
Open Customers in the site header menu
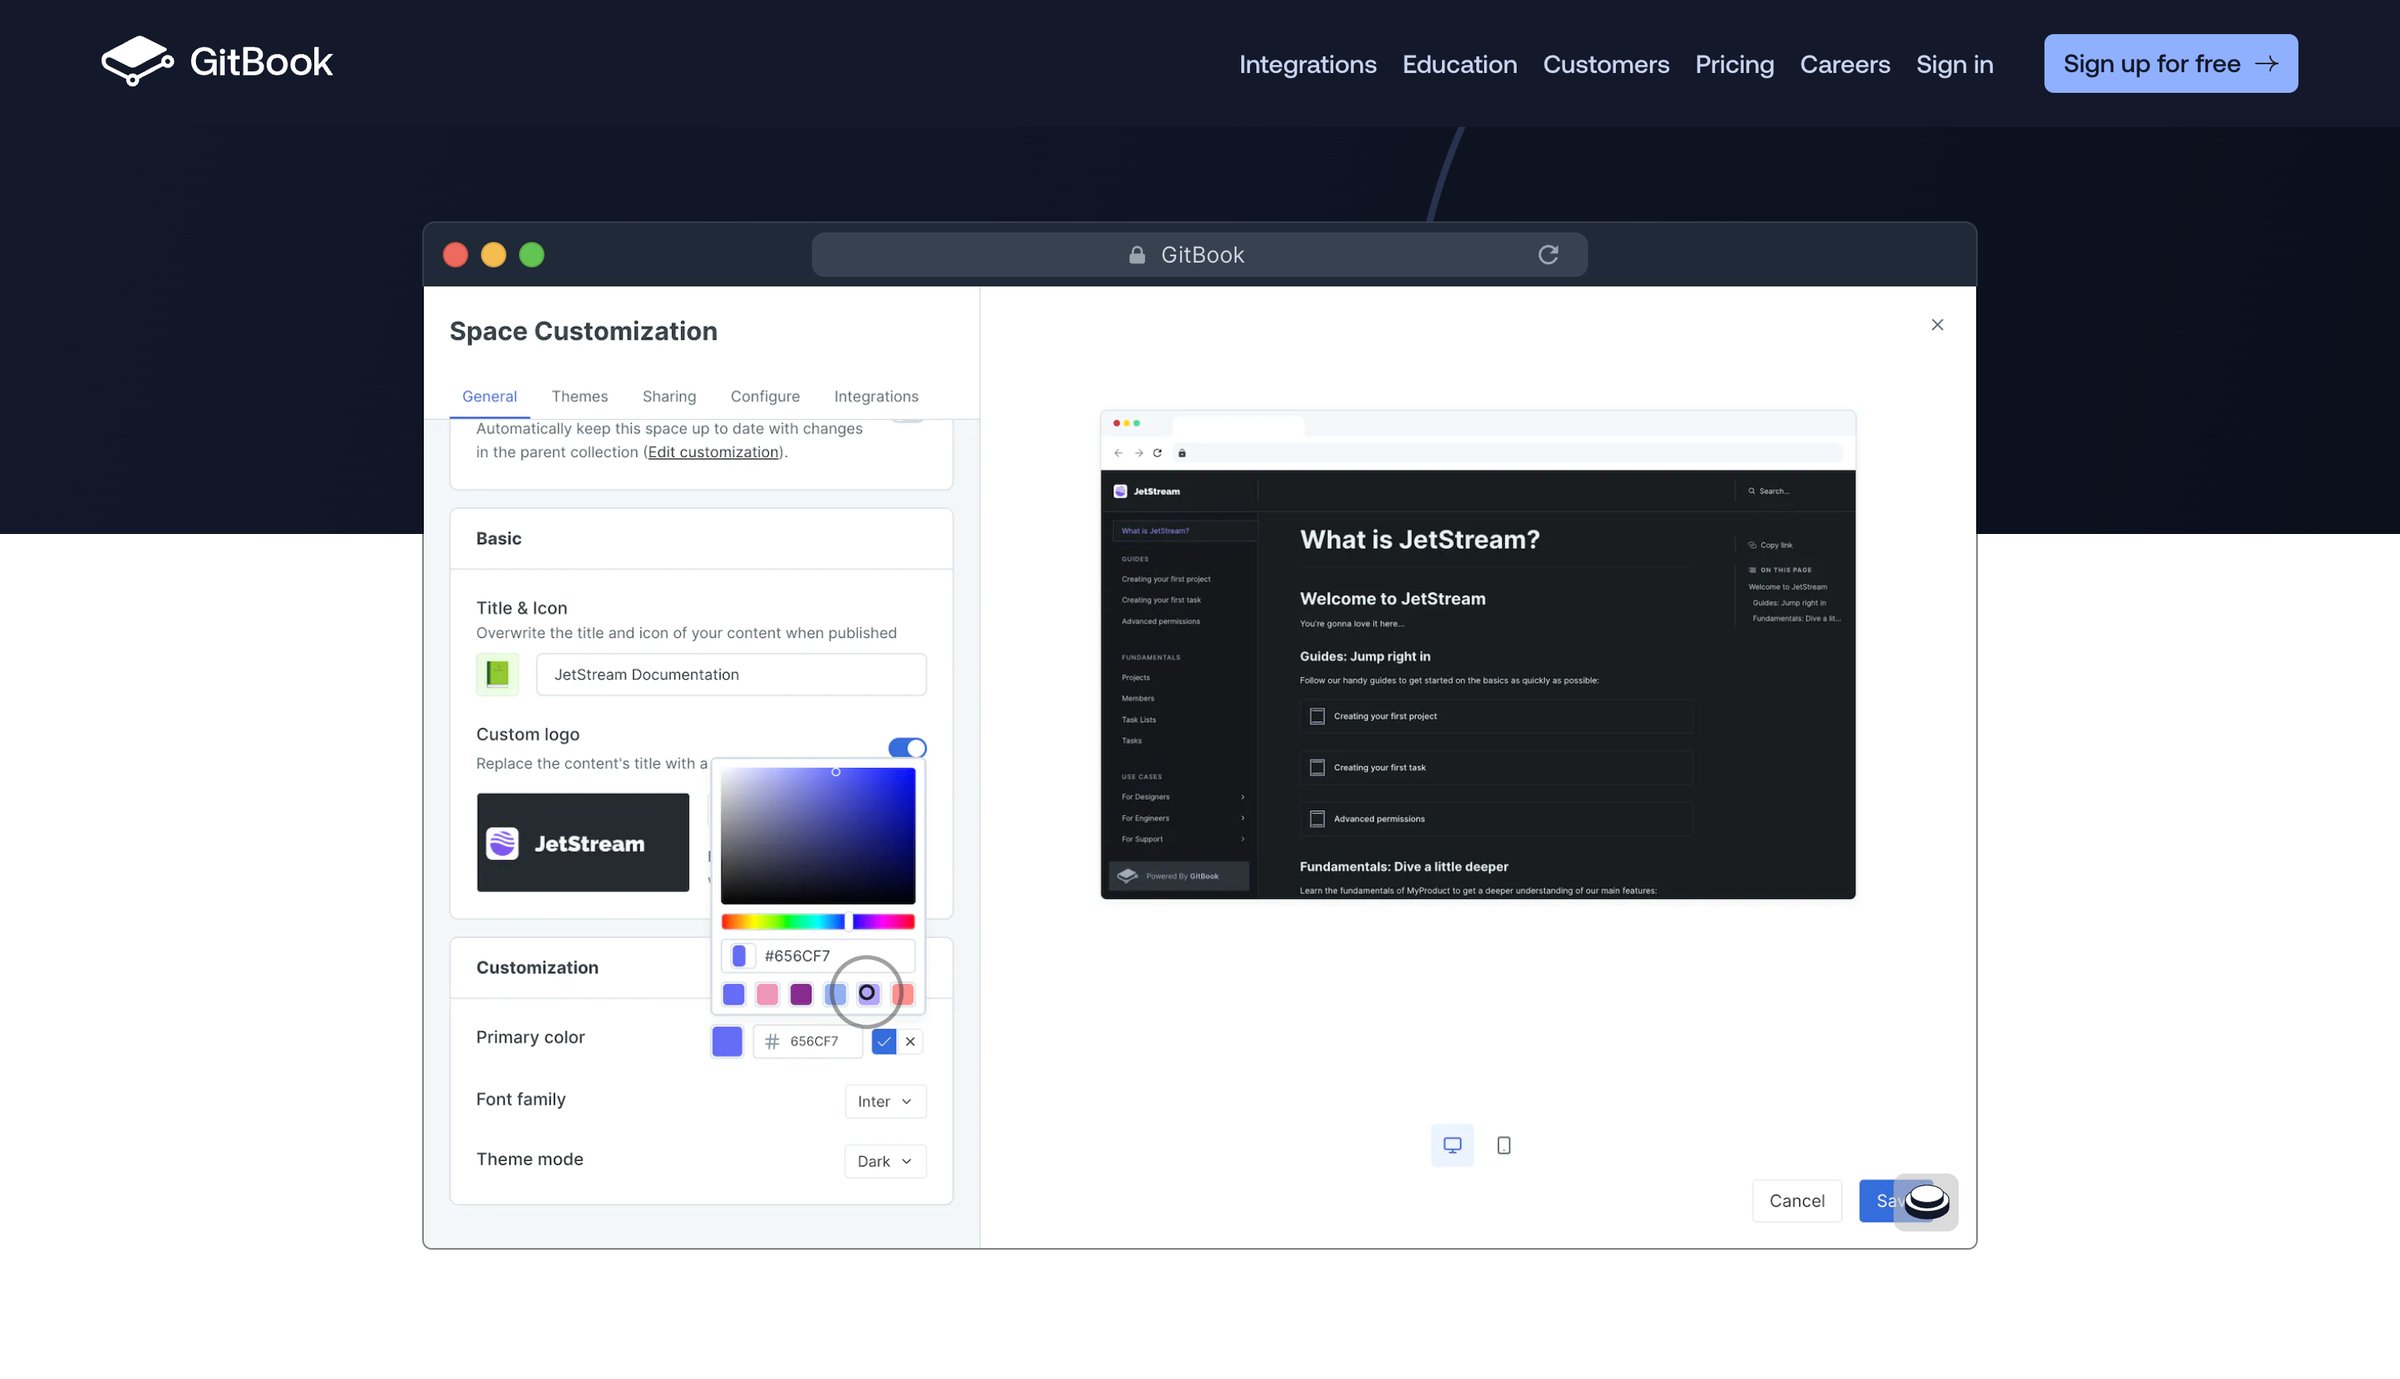tap(1606, 64)
